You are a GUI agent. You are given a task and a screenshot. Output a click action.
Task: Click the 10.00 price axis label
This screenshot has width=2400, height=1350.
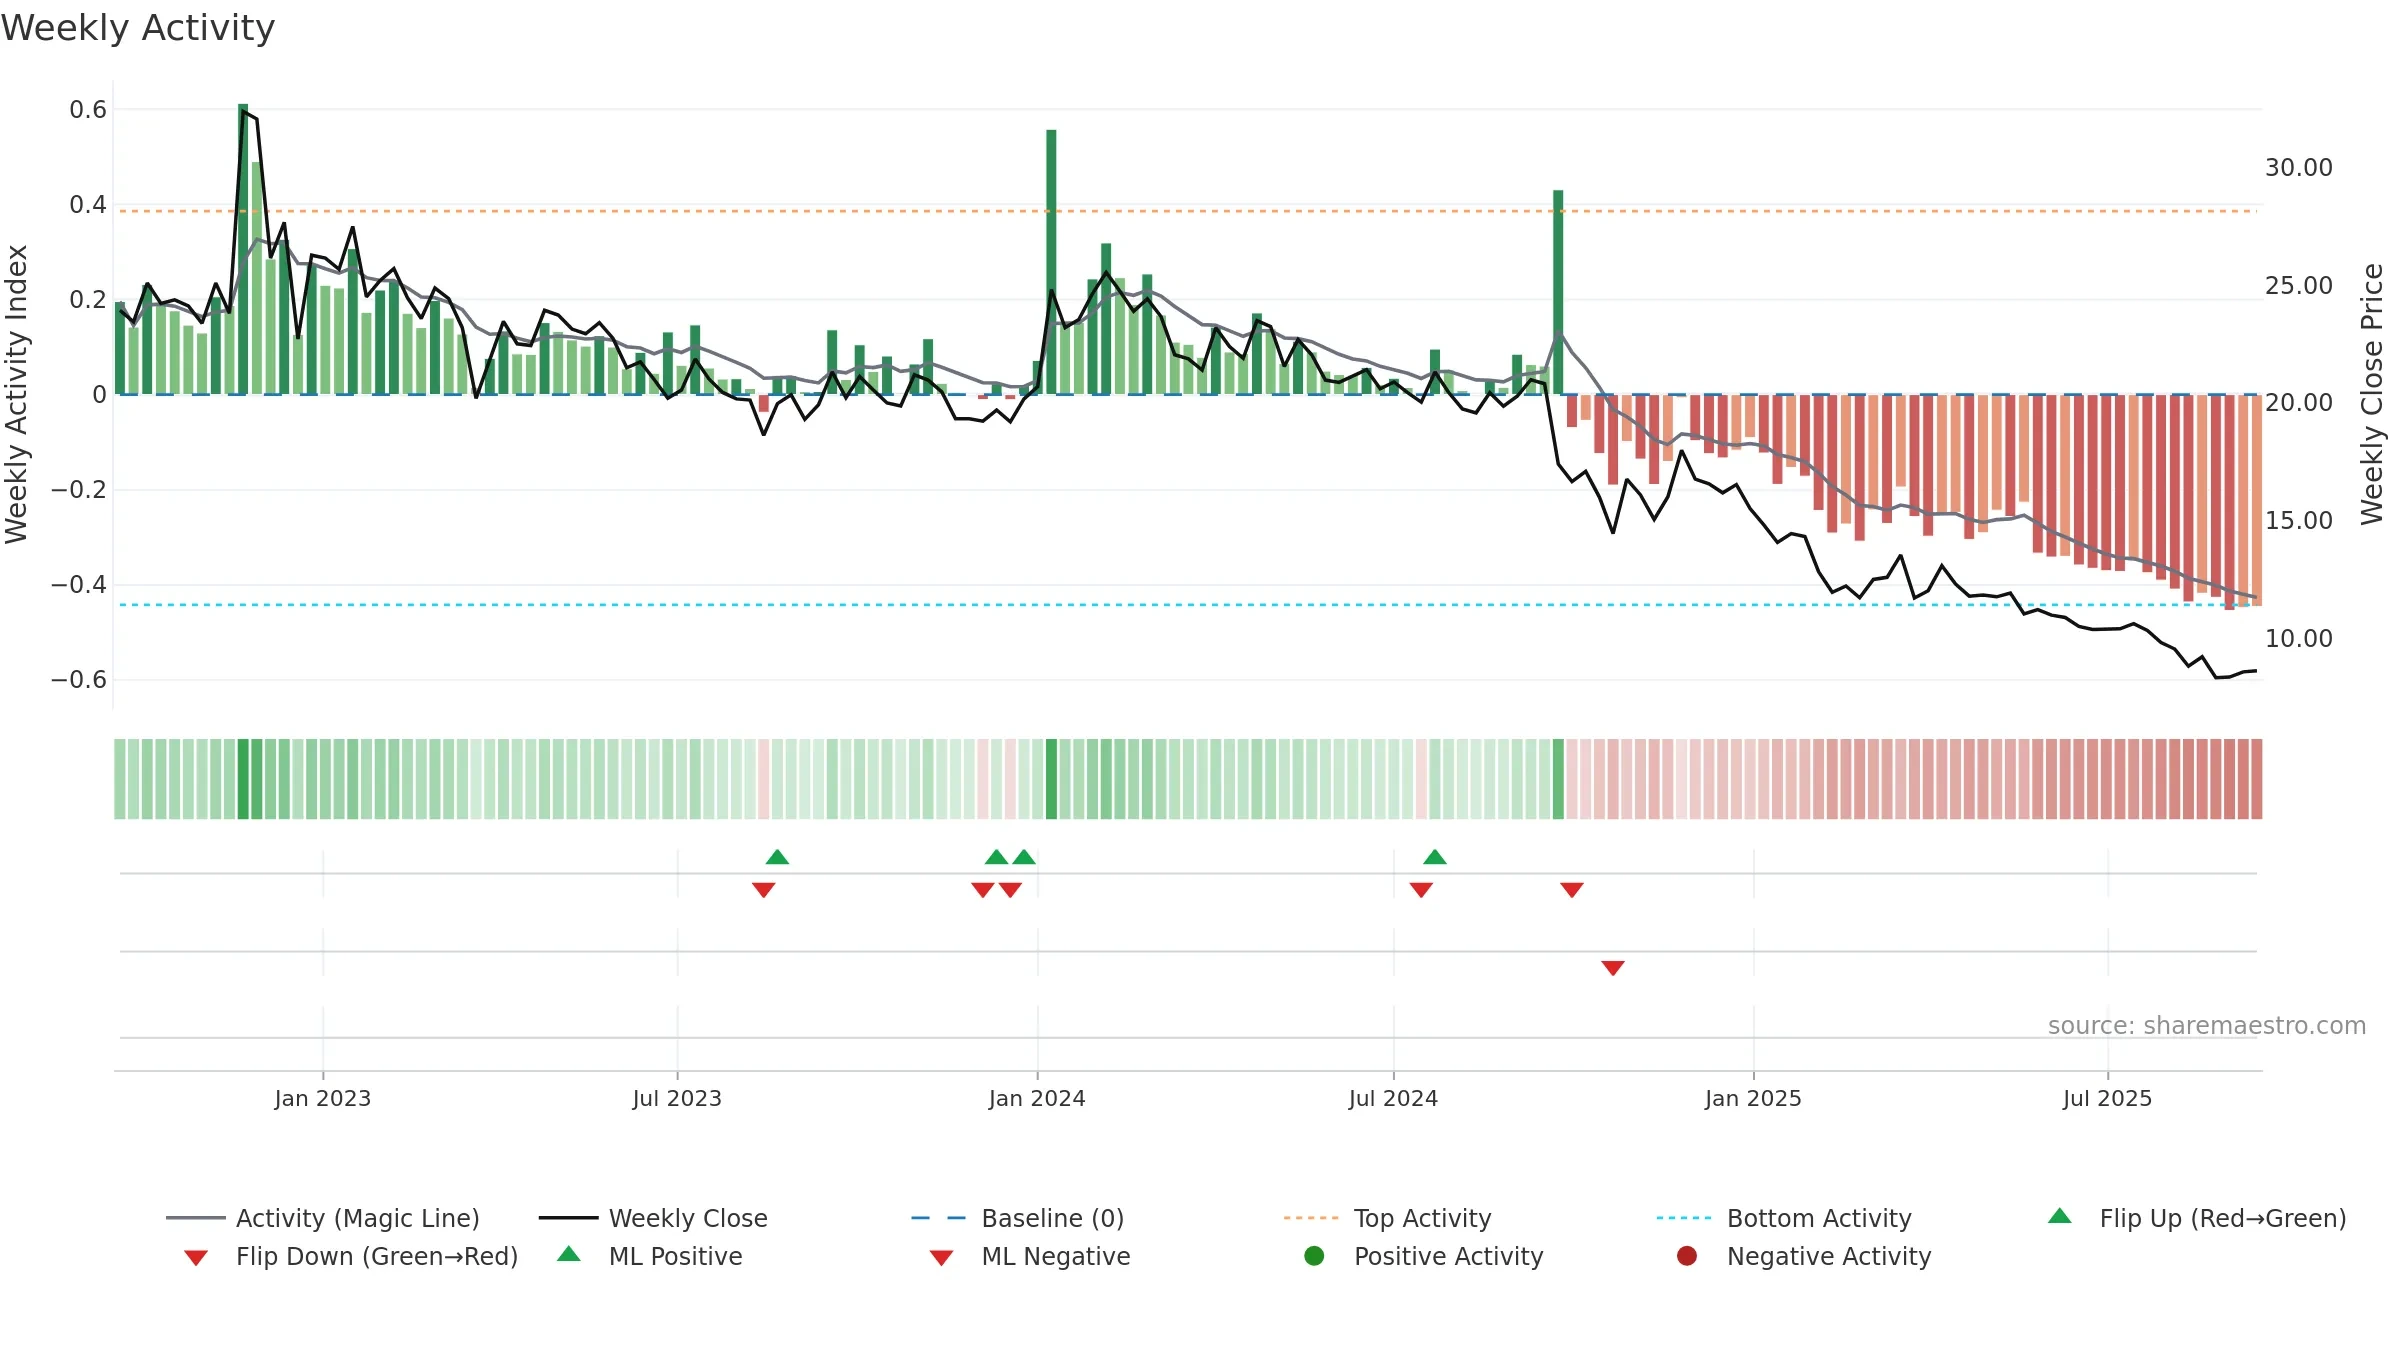click(x=2299, y=638)
